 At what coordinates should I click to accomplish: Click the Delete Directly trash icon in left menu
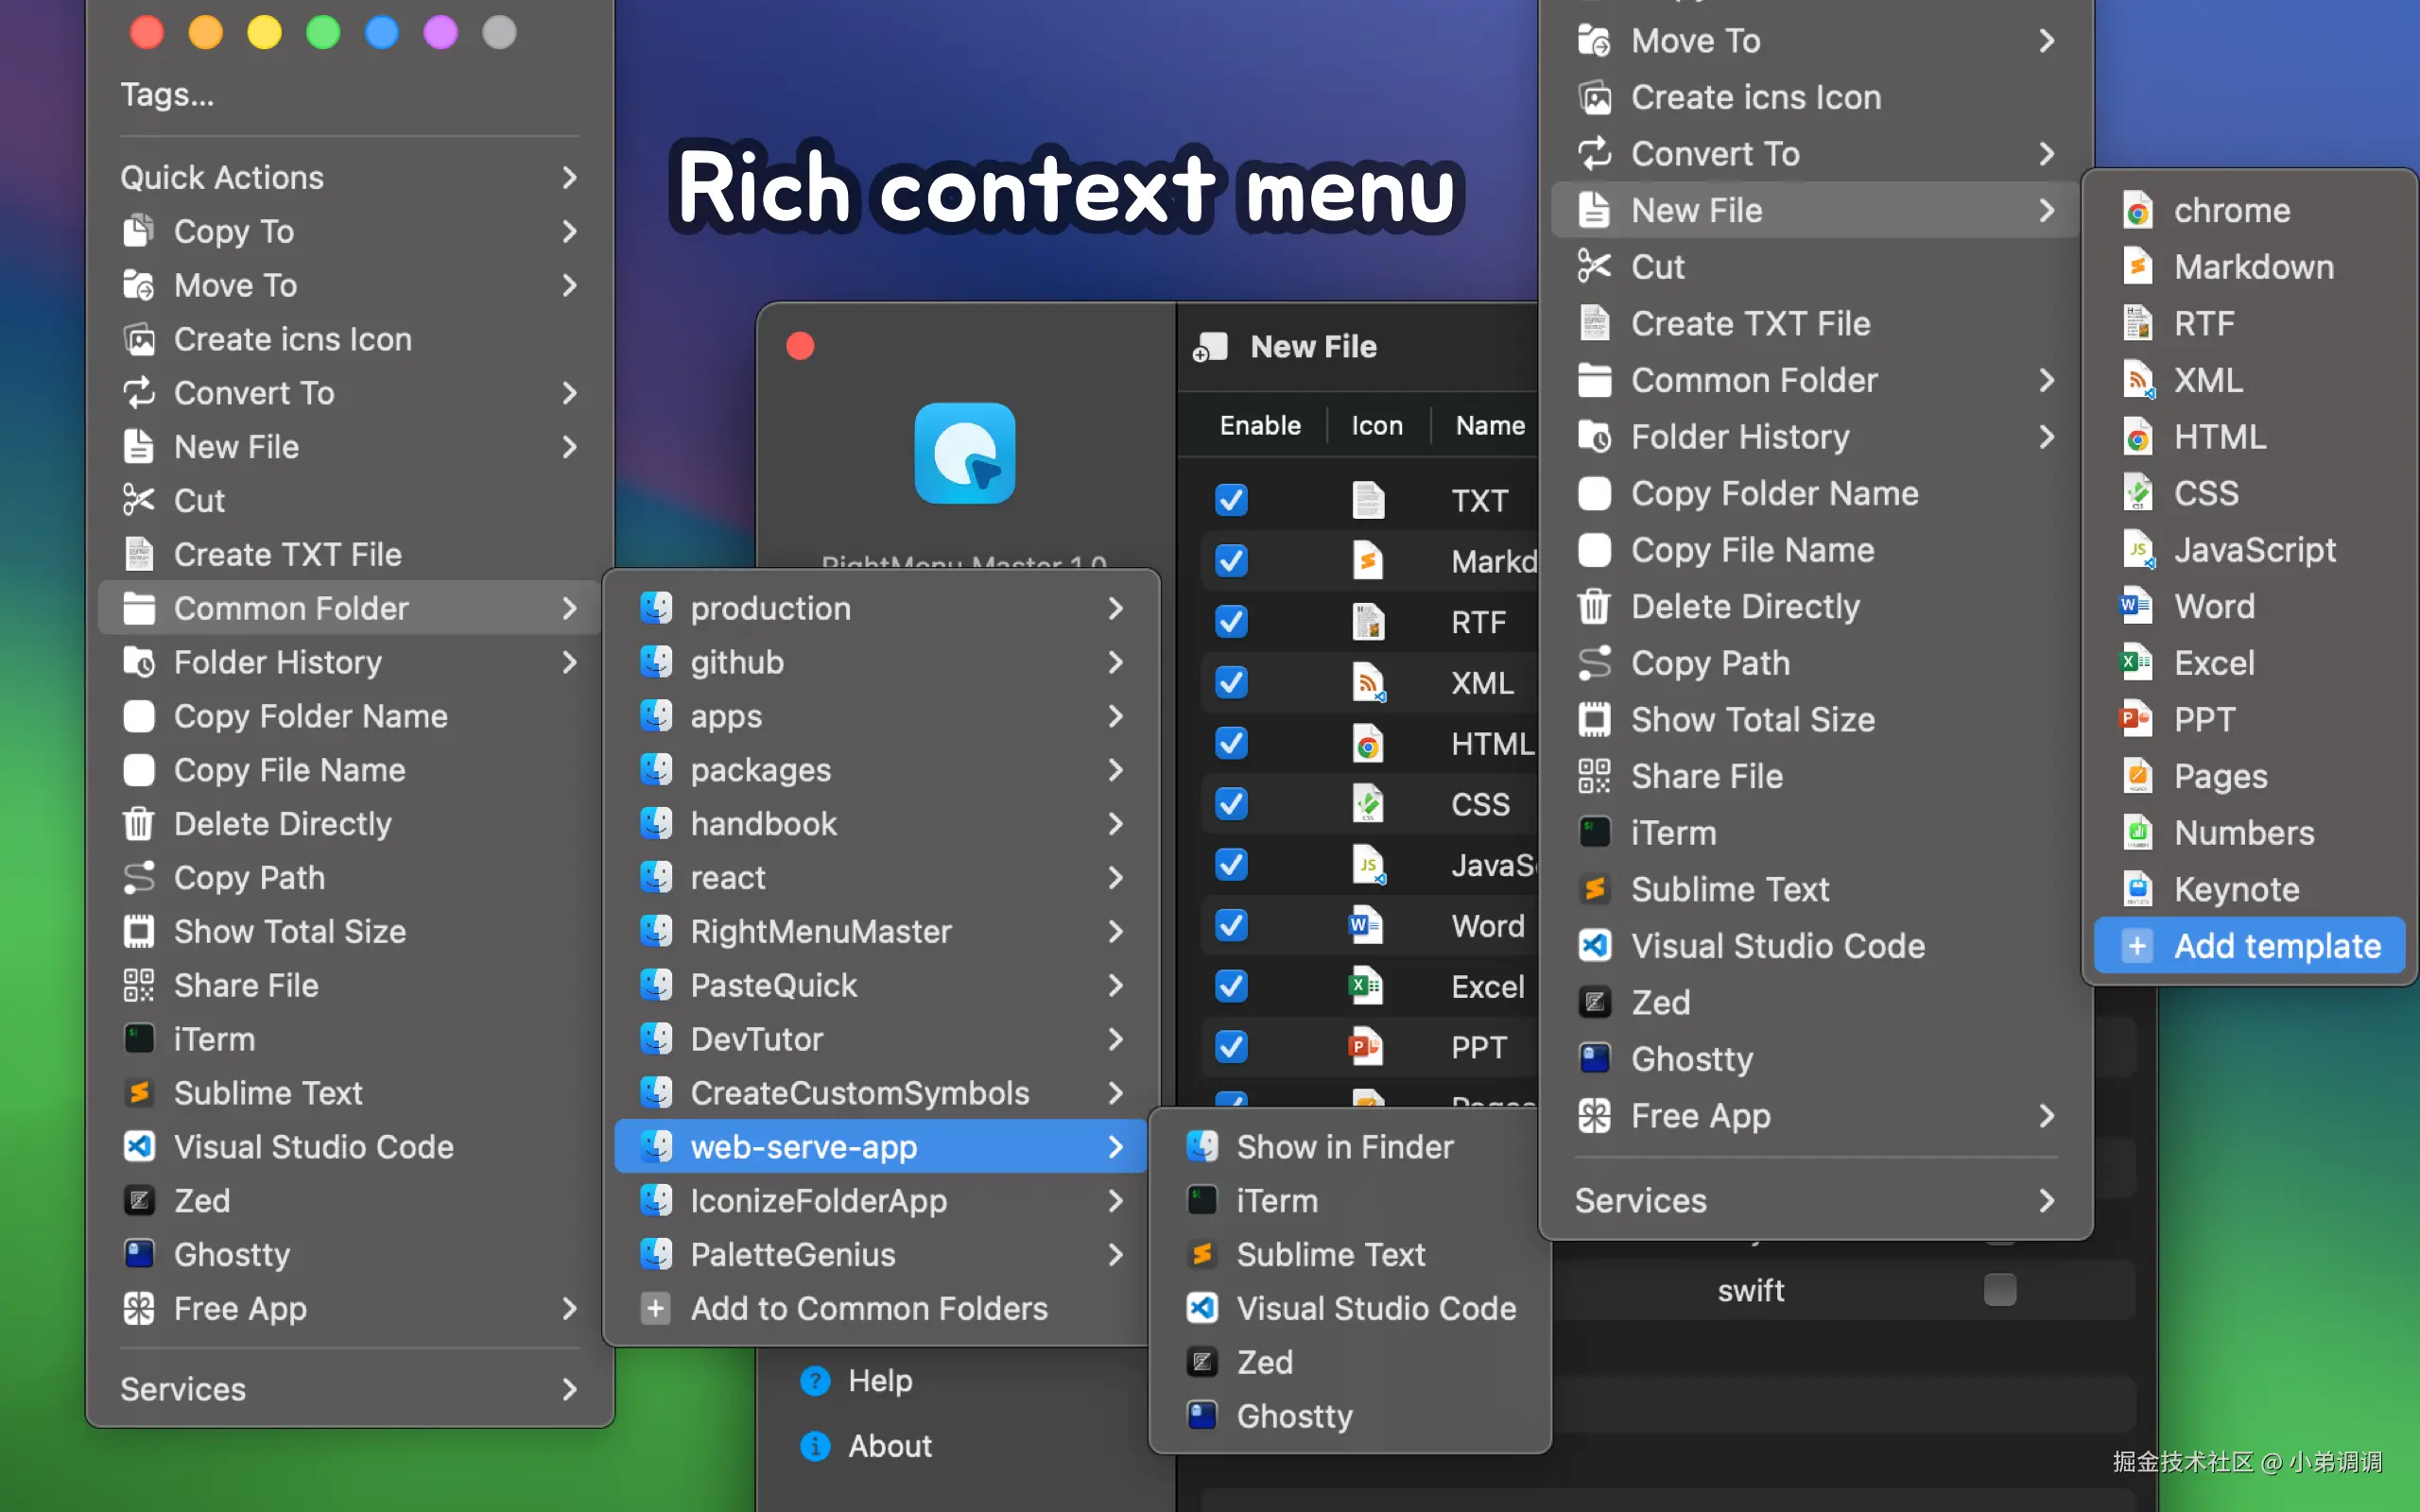[139, 824]
